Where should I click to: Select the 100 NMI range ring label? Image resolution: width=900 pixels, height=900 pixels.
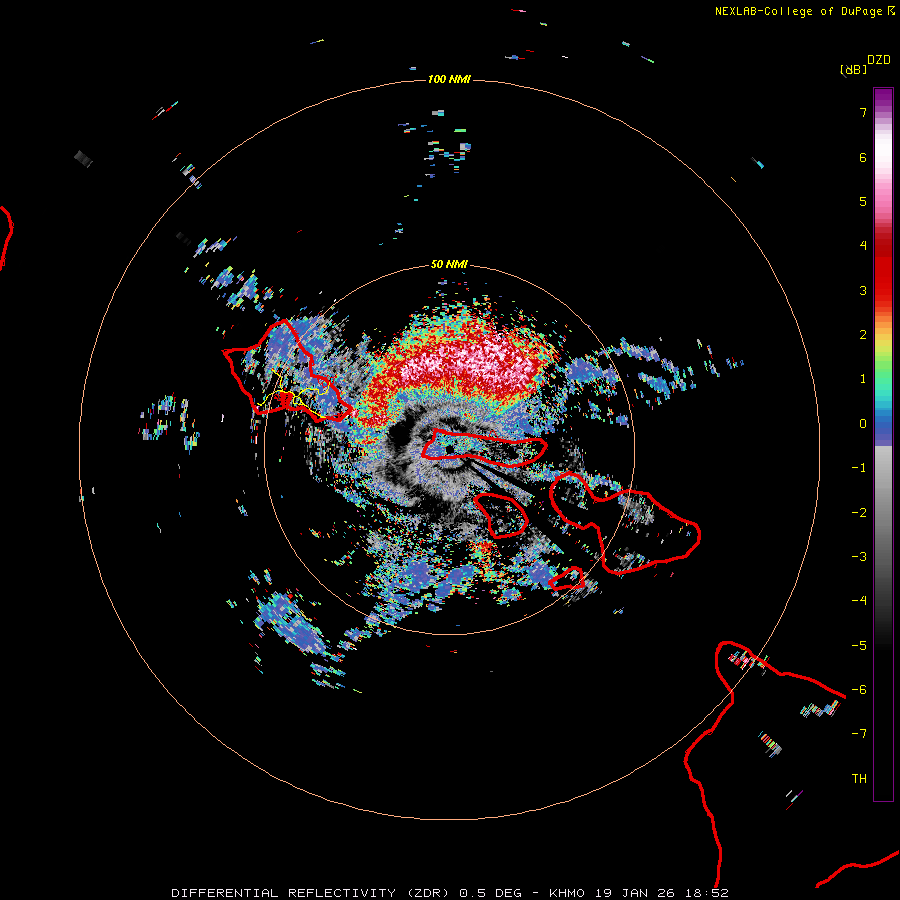click(449, 79)
